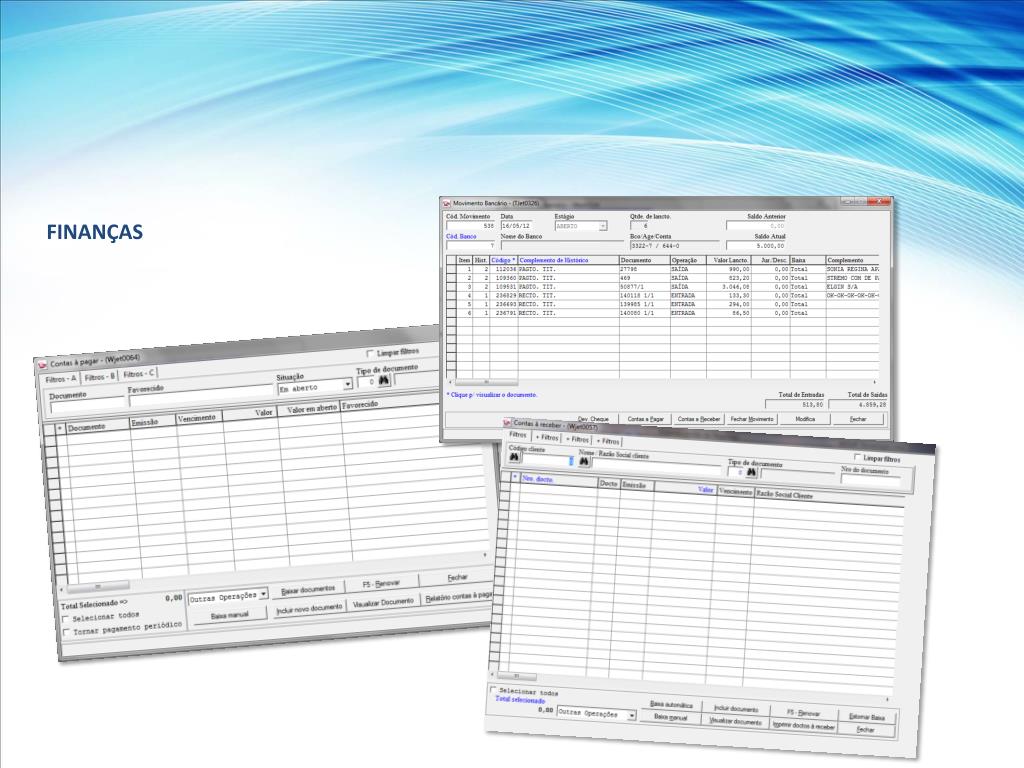Click Código column header in Movimento Bancário
The height and width of the screenshot is (768, 1024).
click(504, 260)
